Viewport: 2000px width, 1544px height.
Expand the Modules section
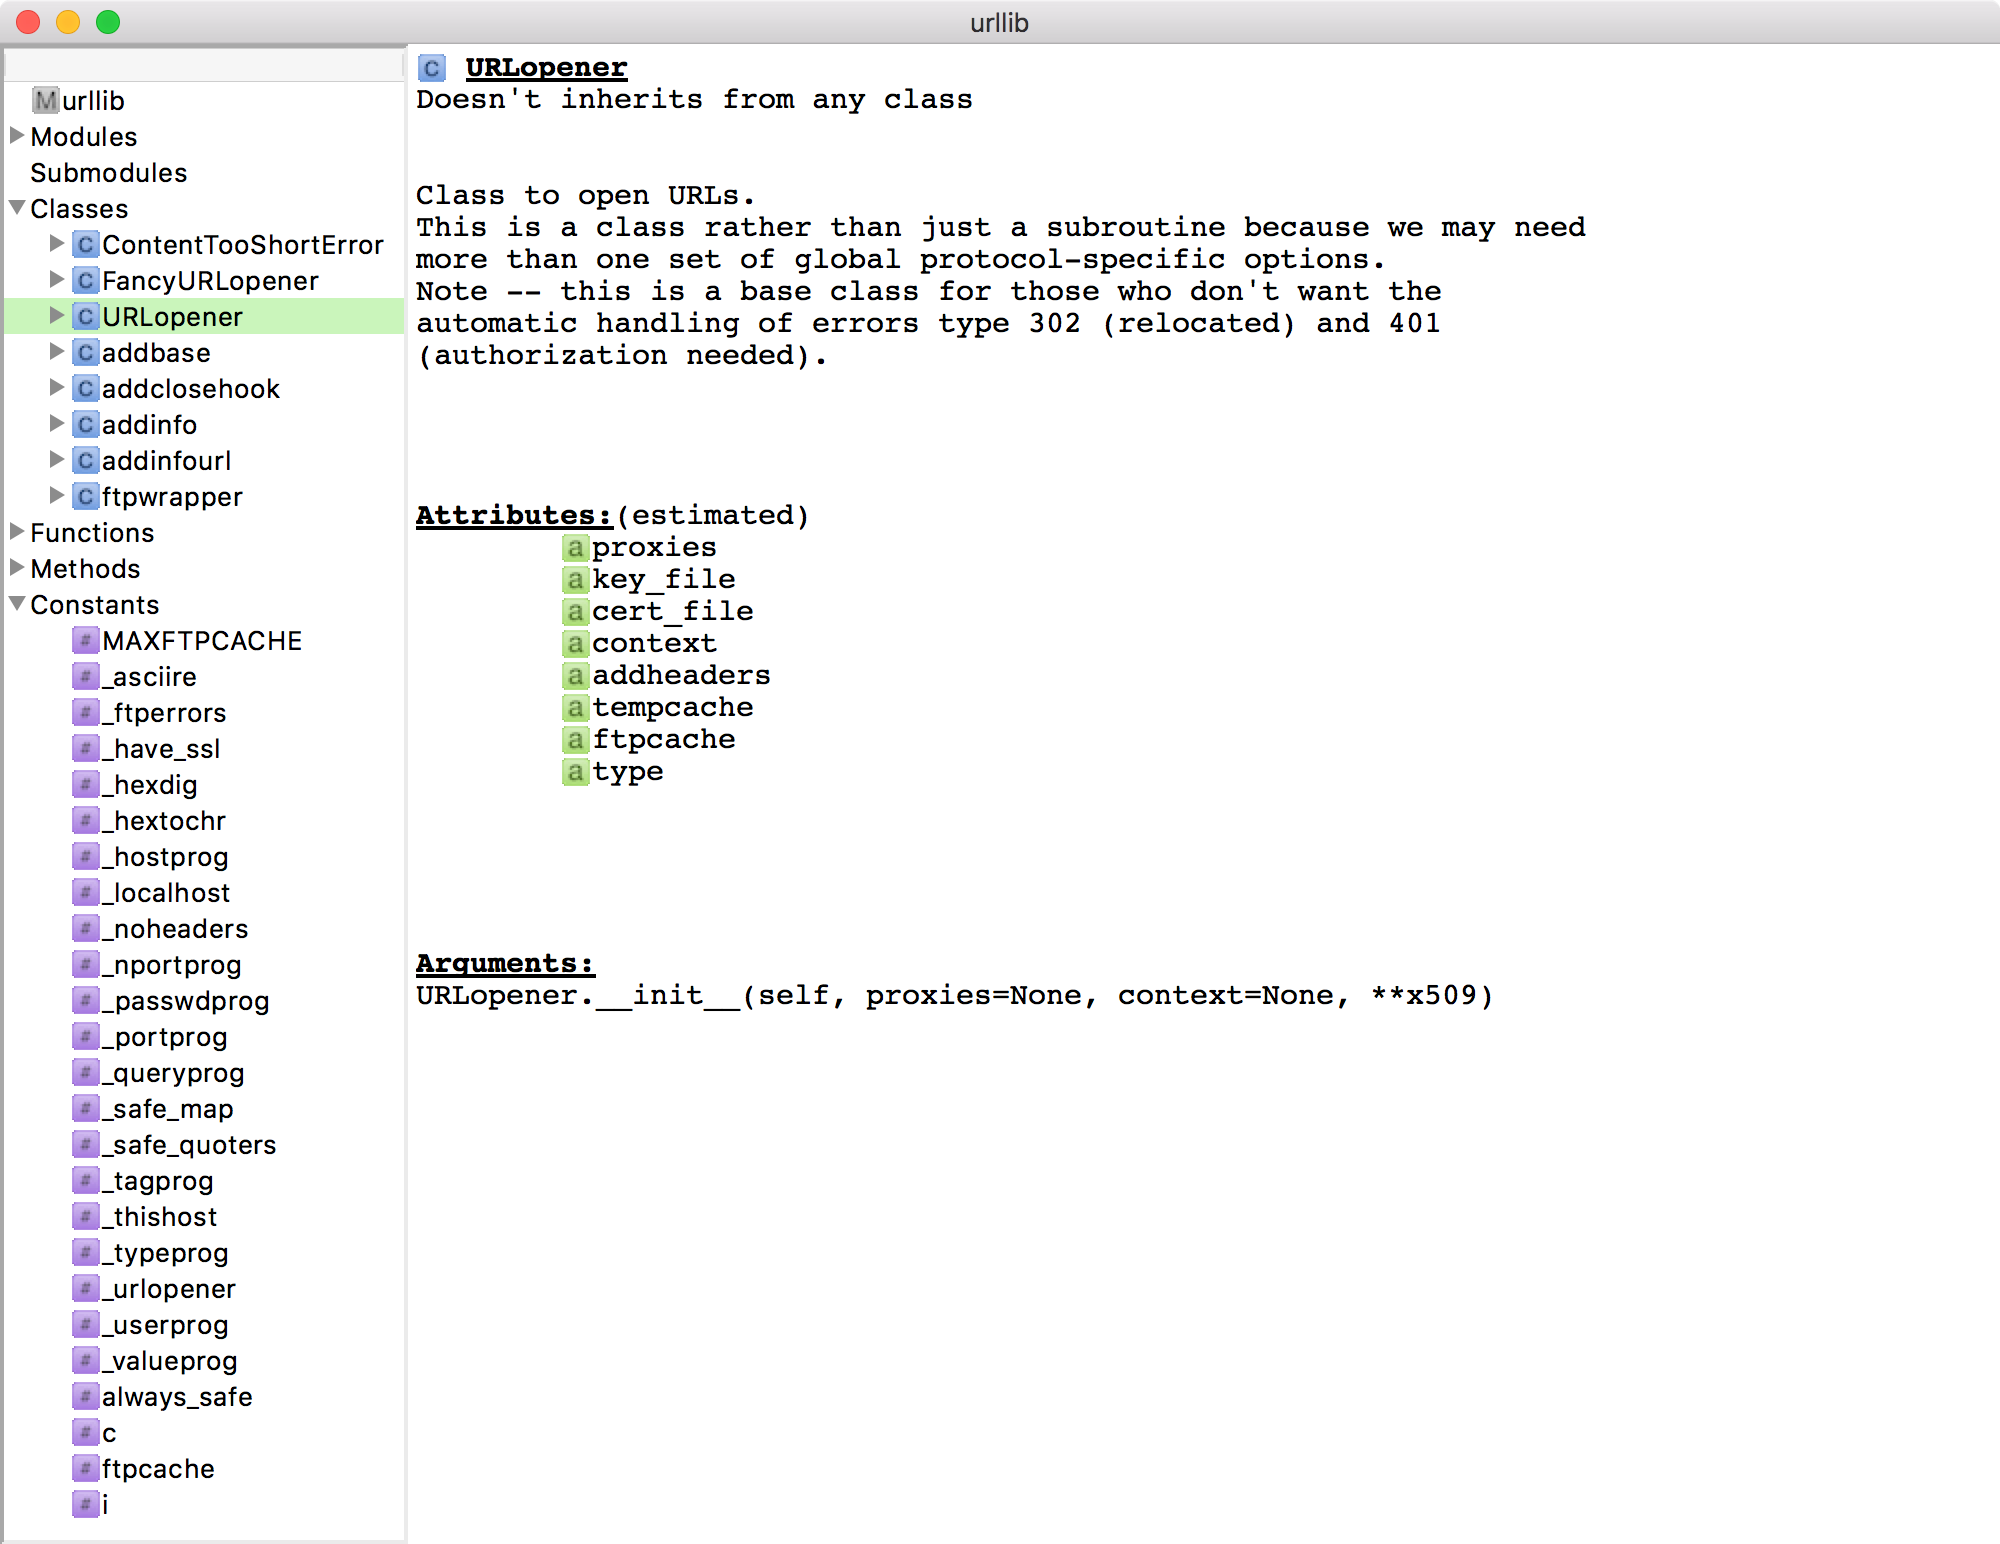[16, 136]
